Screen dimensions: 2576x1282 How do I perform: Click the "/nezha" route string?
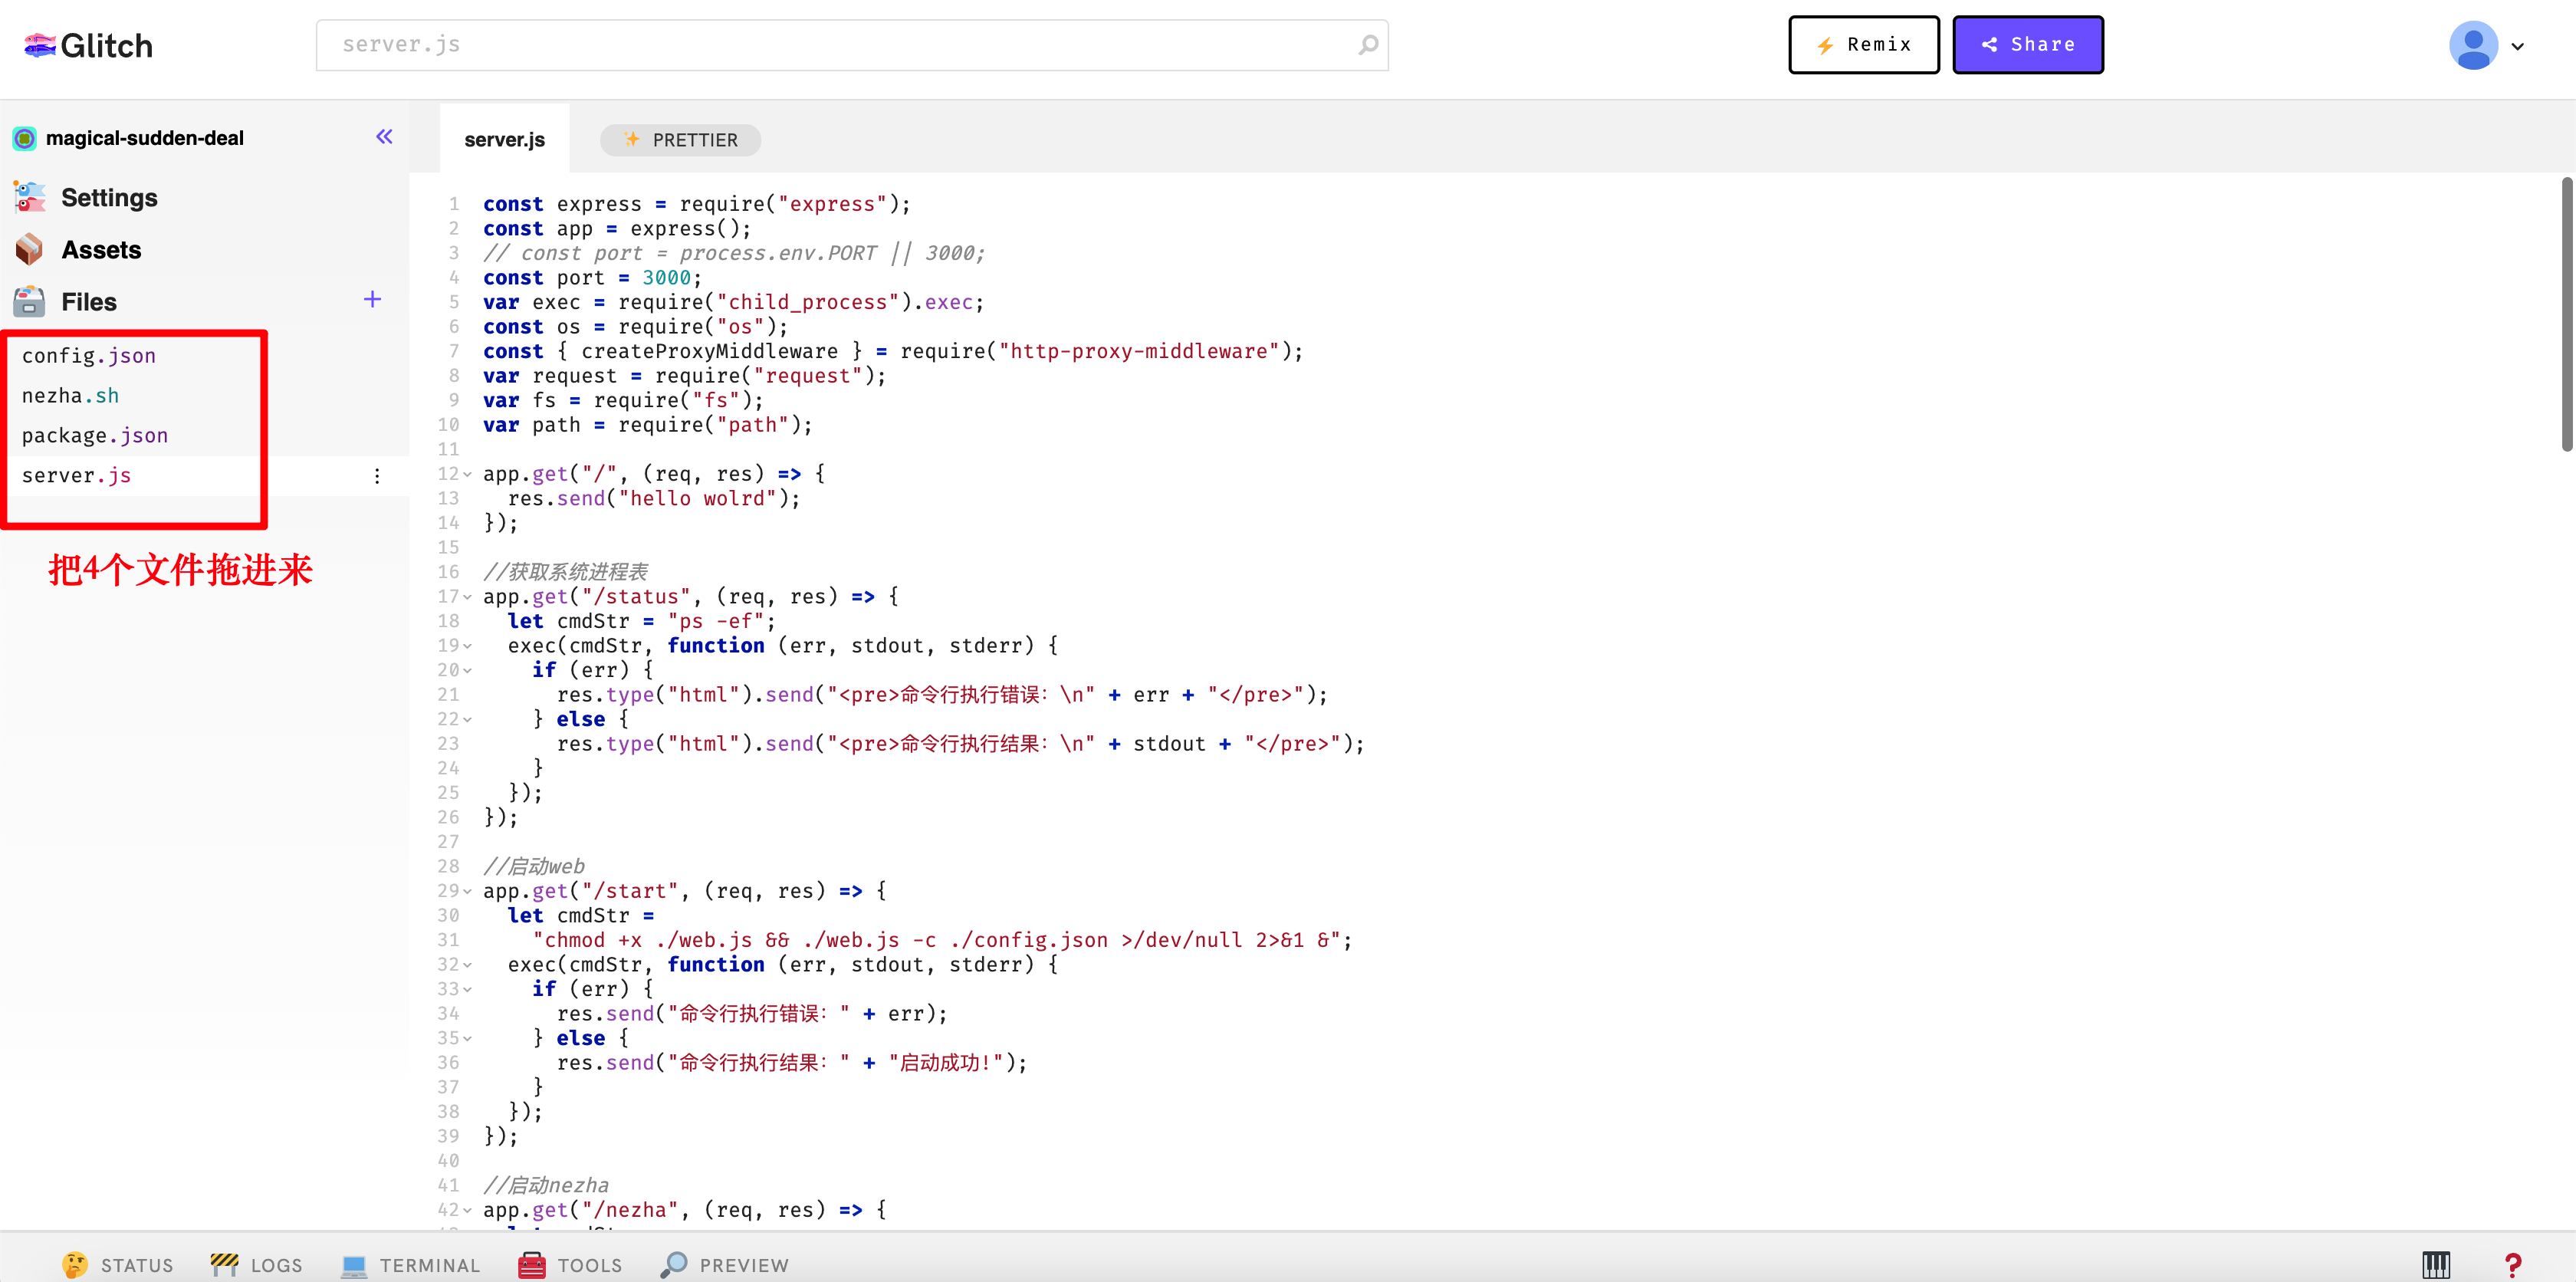coord(630,1210)
